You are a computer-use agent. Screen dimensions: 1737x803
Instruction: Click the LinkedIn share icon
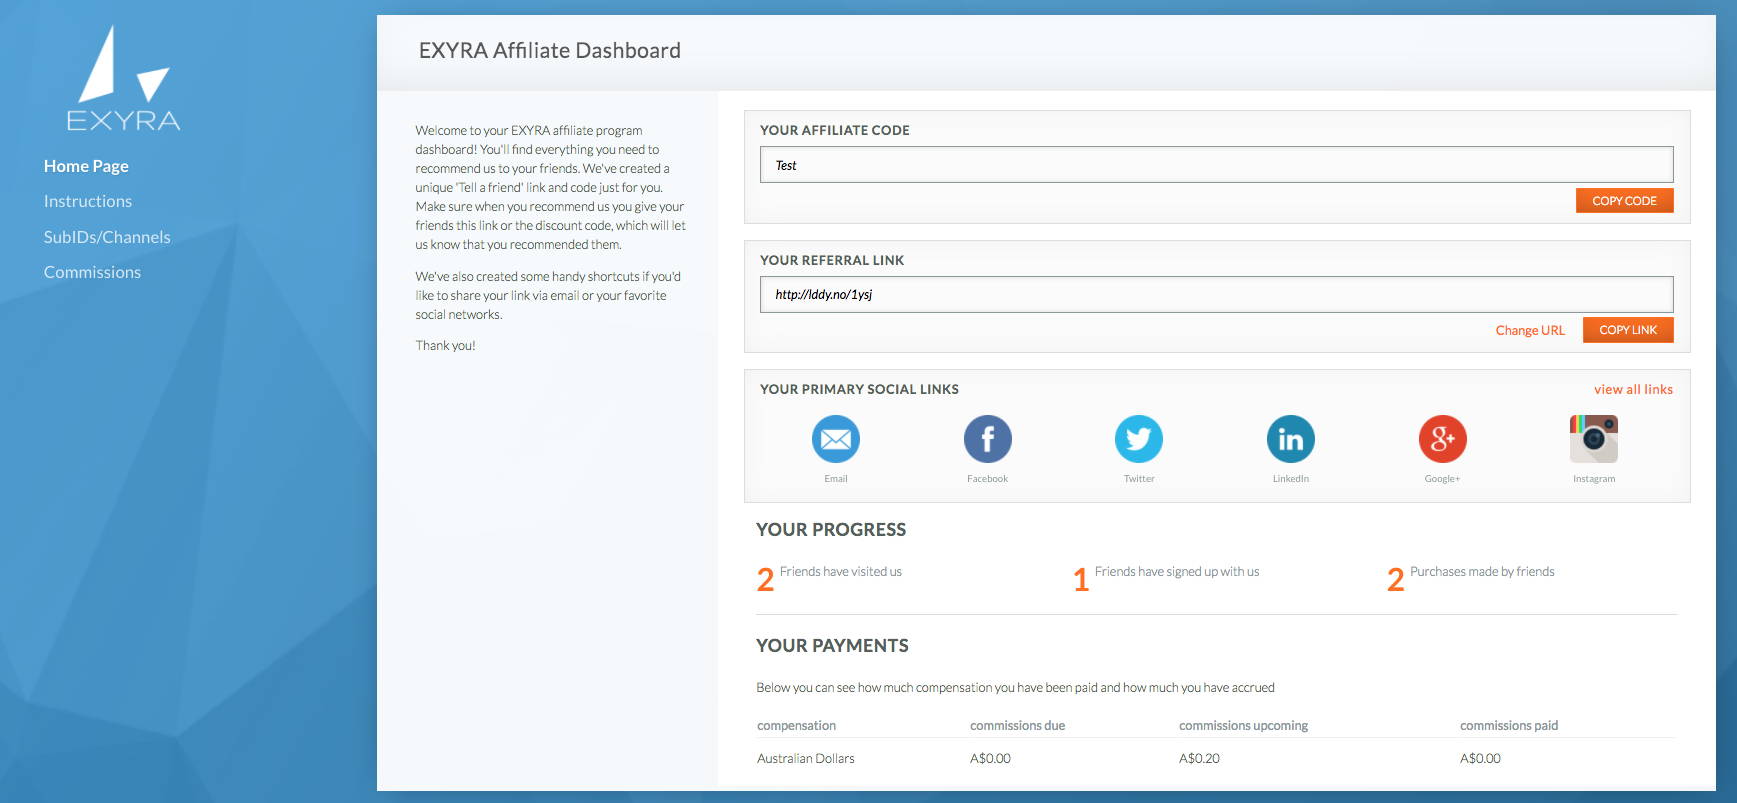1291,439
